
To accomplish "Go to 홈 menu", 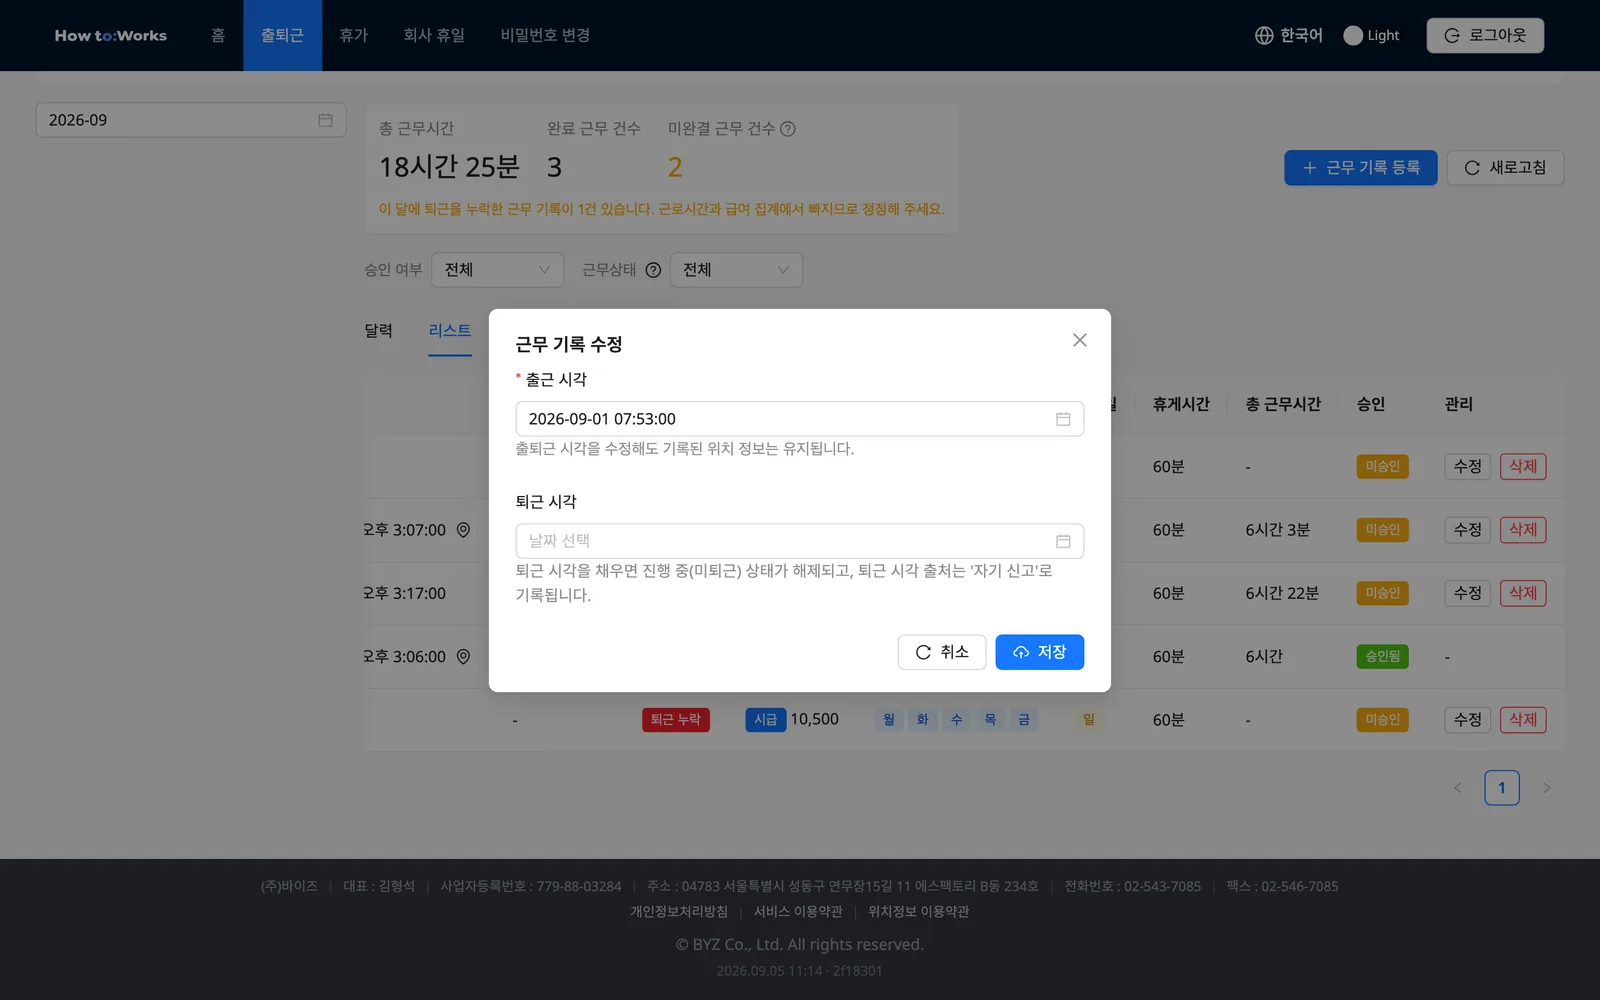I will pyautogui.click(x=218, y=35).
